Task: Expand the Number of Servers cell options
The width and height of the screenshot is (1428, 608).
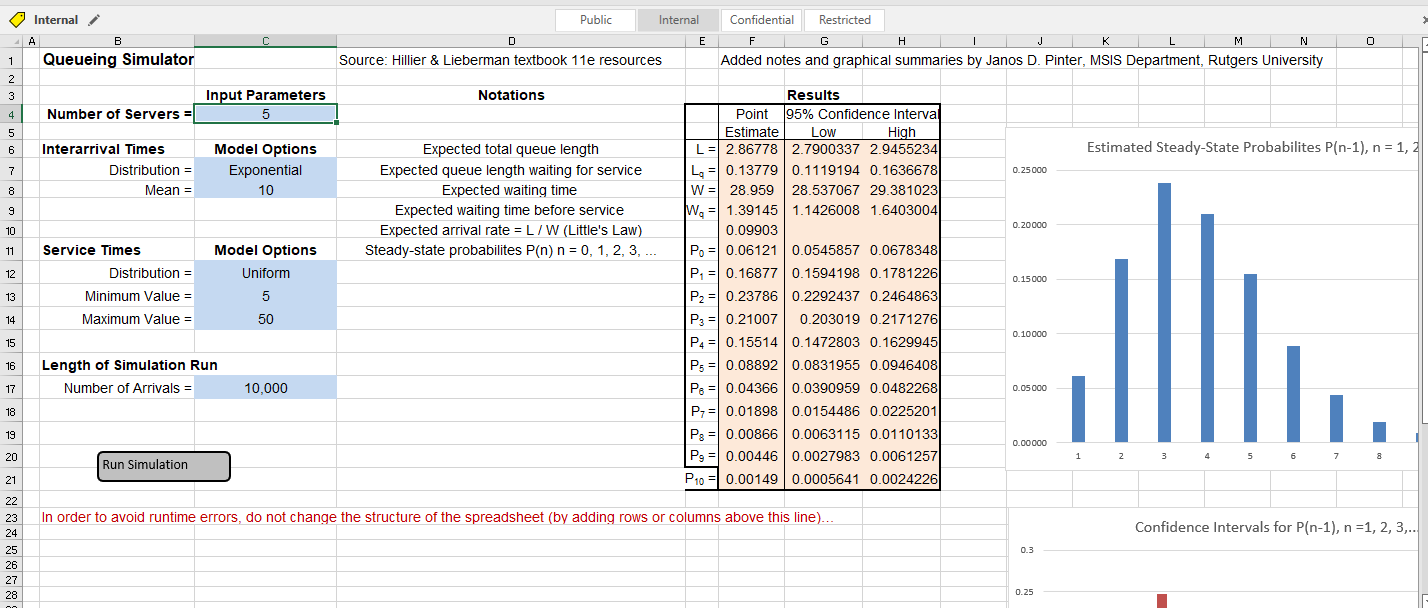Action: [265, 113]
